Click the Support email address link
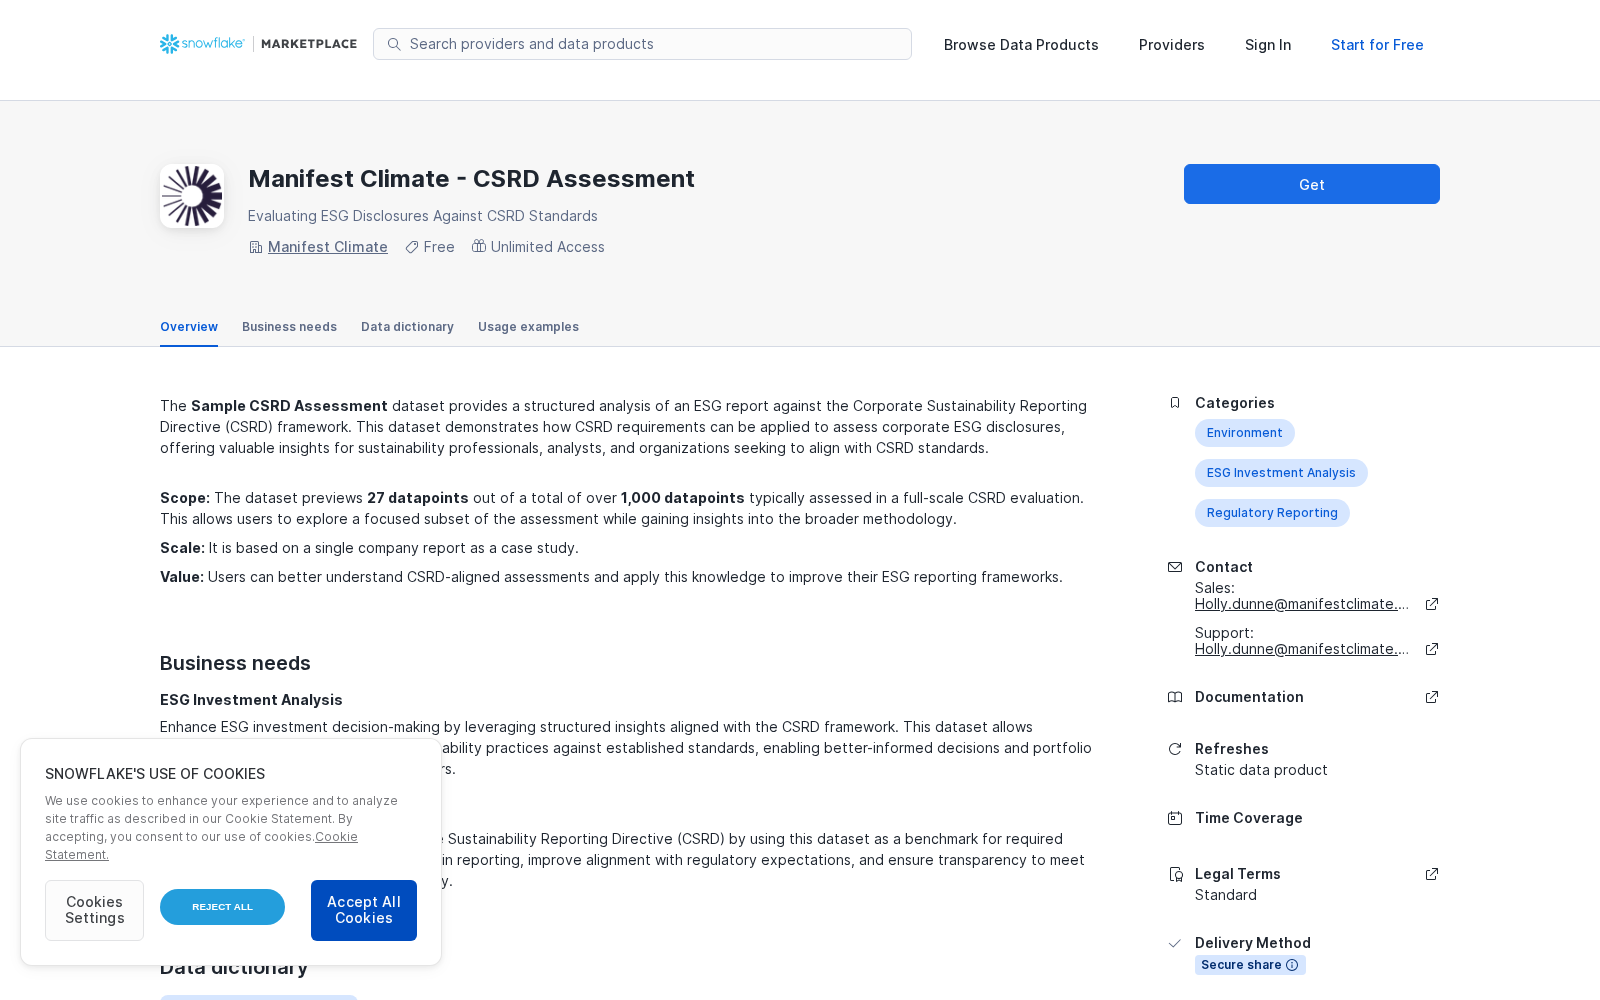1600x1000 pixels. click(1302, 649)
